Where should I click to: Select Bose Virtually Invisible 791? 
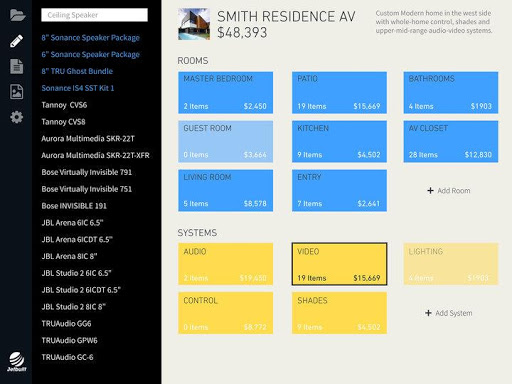pos(87,172)
